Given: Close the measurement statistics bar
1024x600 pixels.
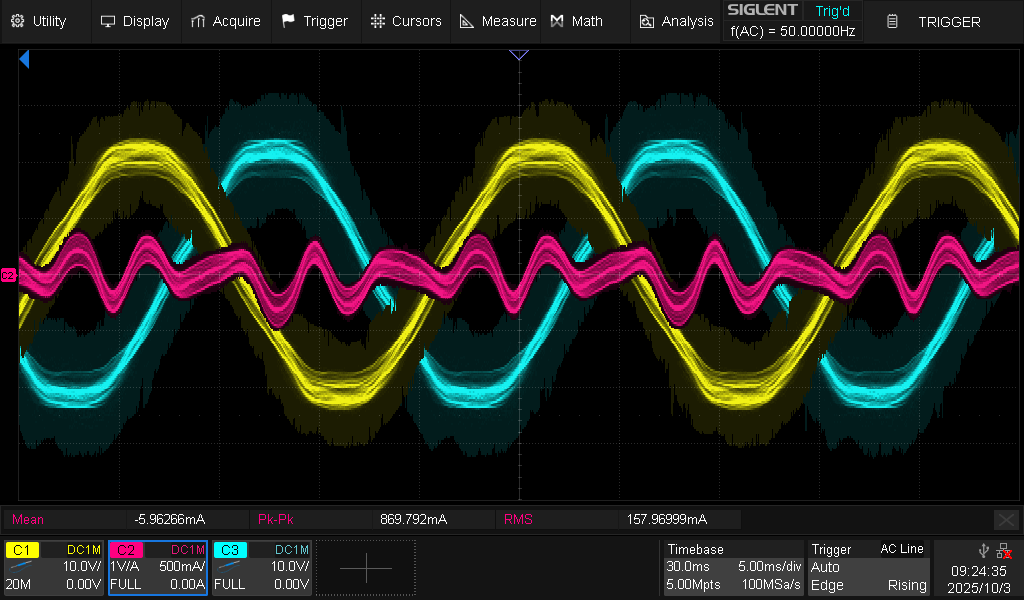Looking at the screenshot, I should click(x=1006, y=519).
